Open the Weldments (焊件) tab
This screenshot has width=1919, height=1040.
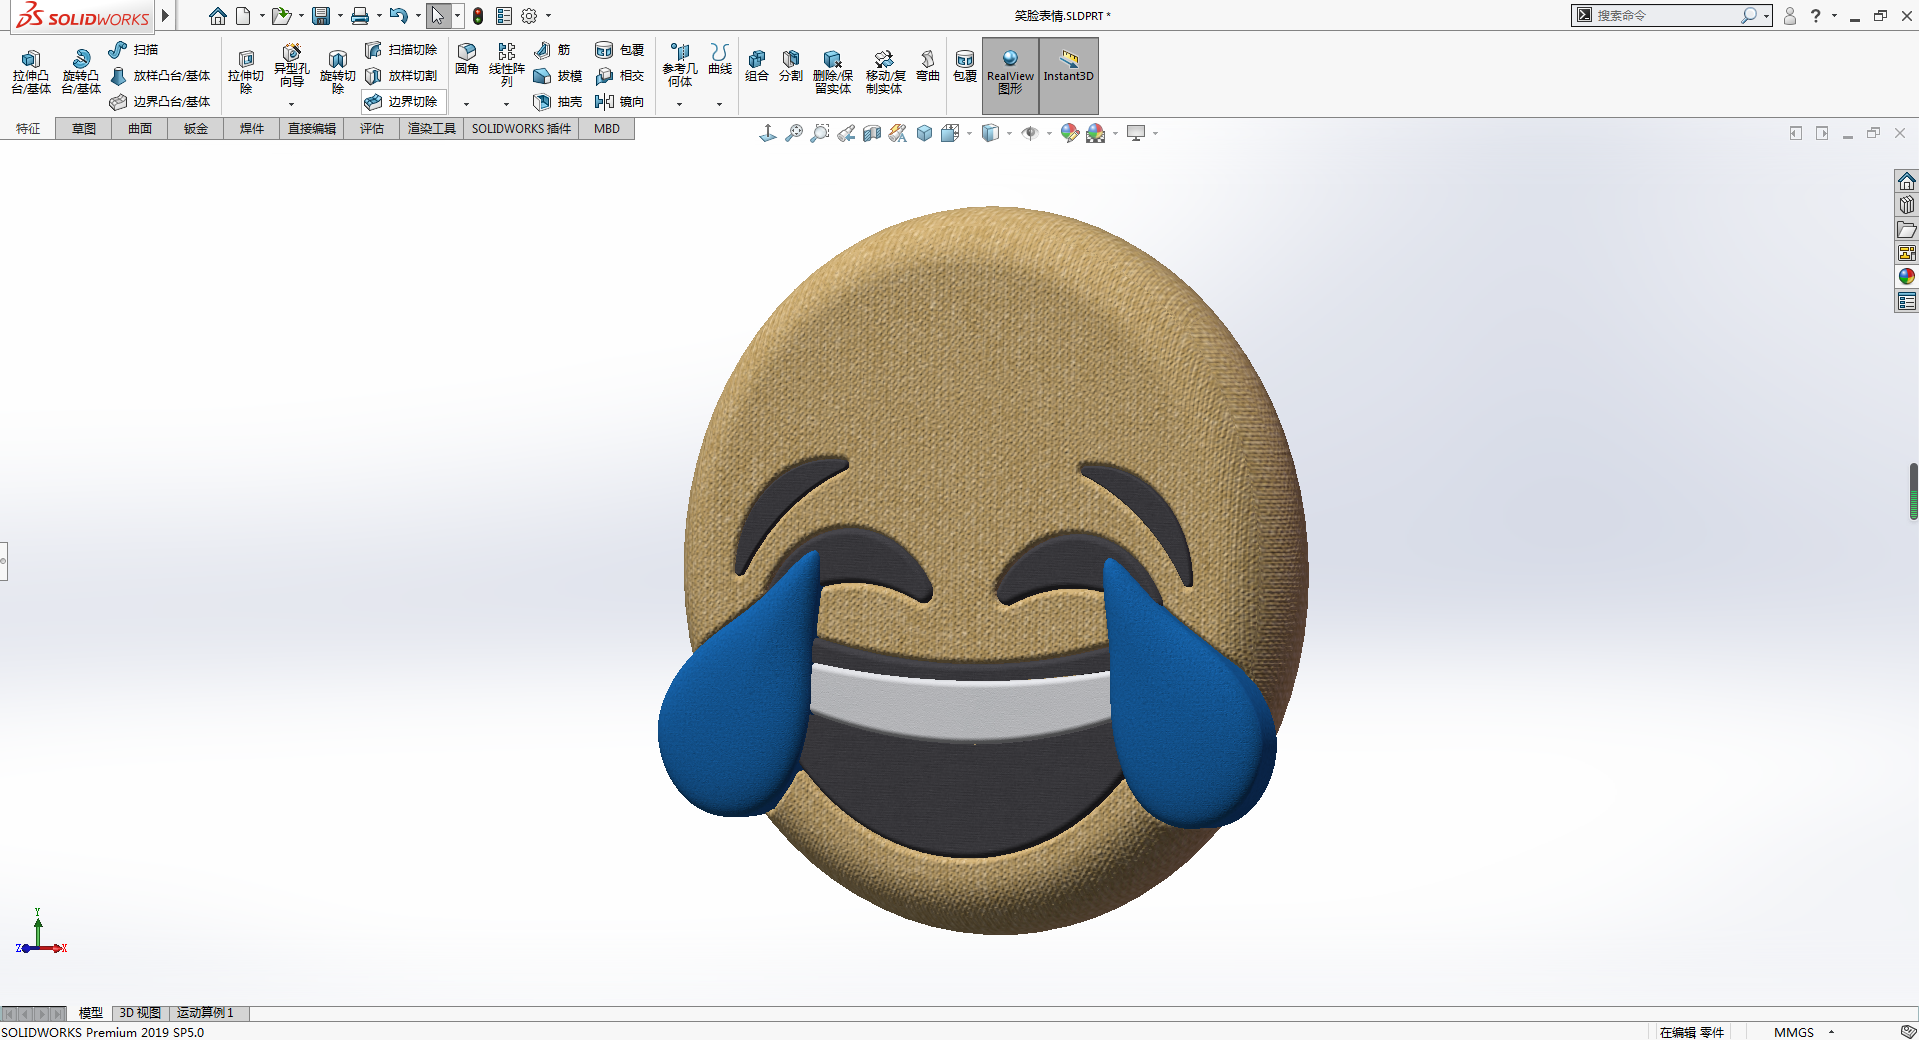coord(252,129)
